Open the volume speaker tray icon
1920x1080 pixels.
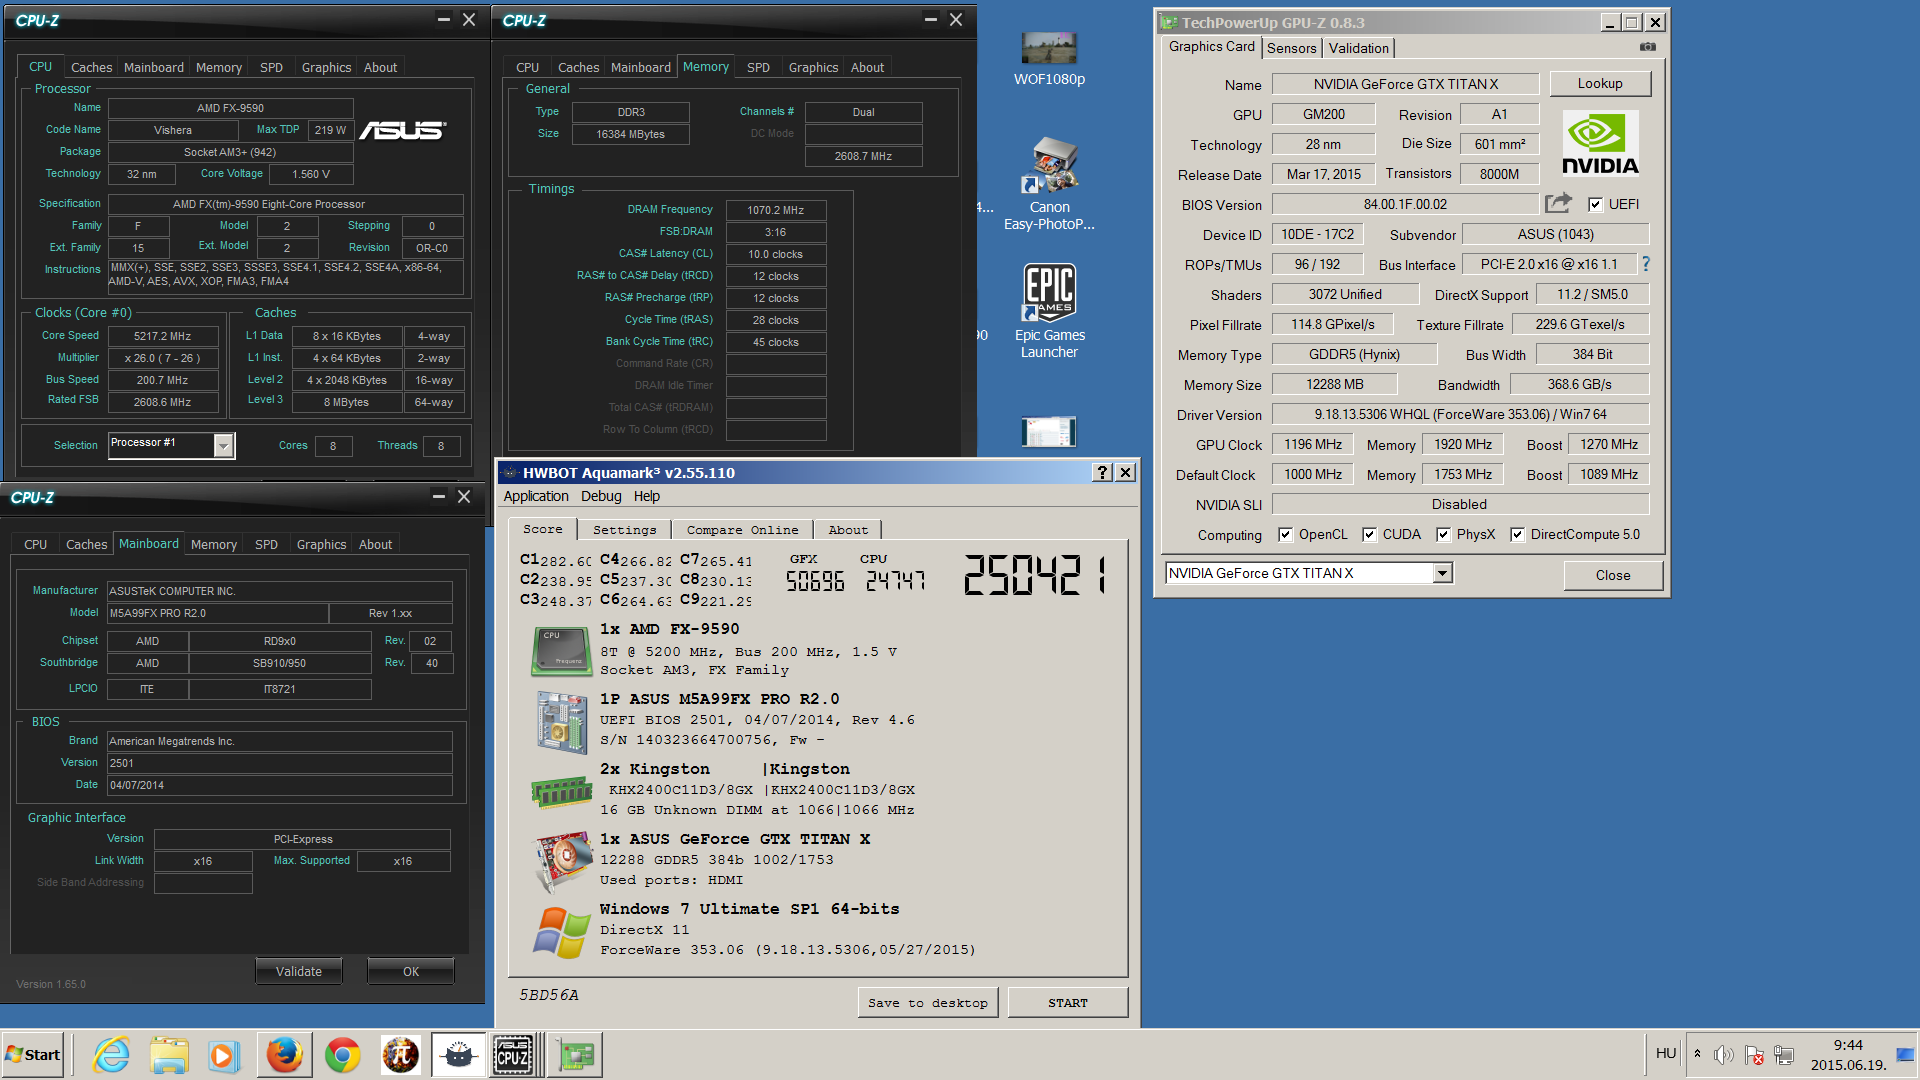(x=1723, y=1055)
